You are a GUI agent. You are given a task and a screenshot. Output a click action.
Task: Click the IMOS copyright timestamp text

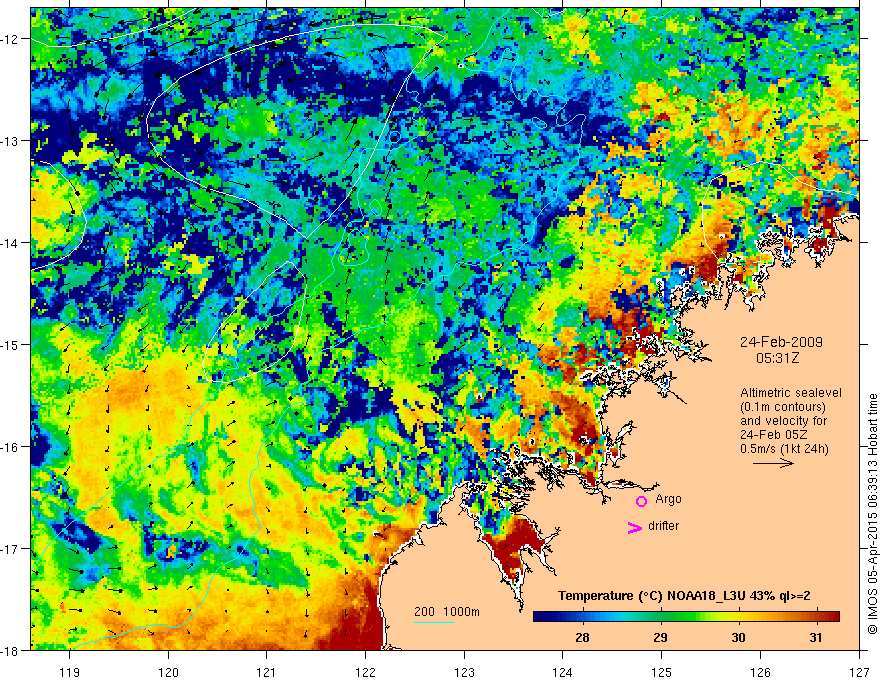pos(873,514)
